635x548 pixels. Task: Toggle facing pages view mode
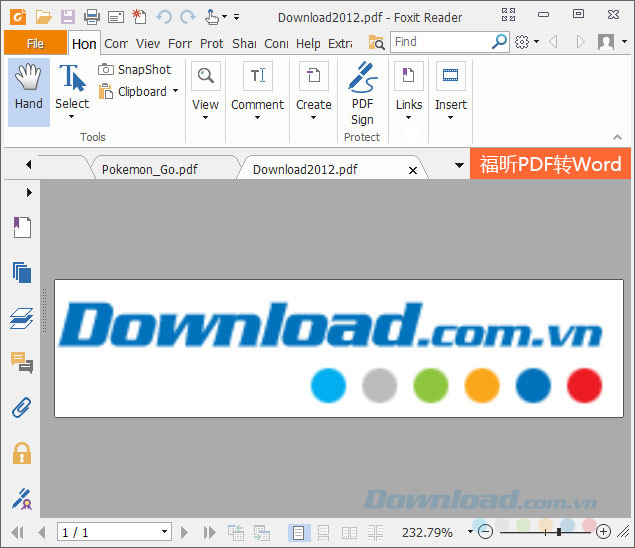[349, 533]
